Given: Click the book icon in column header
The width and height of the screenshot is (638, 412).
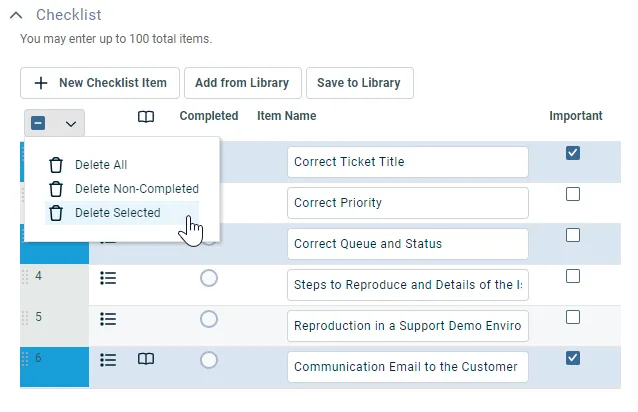Looking at the screenshot, I should tap(146, 117).
